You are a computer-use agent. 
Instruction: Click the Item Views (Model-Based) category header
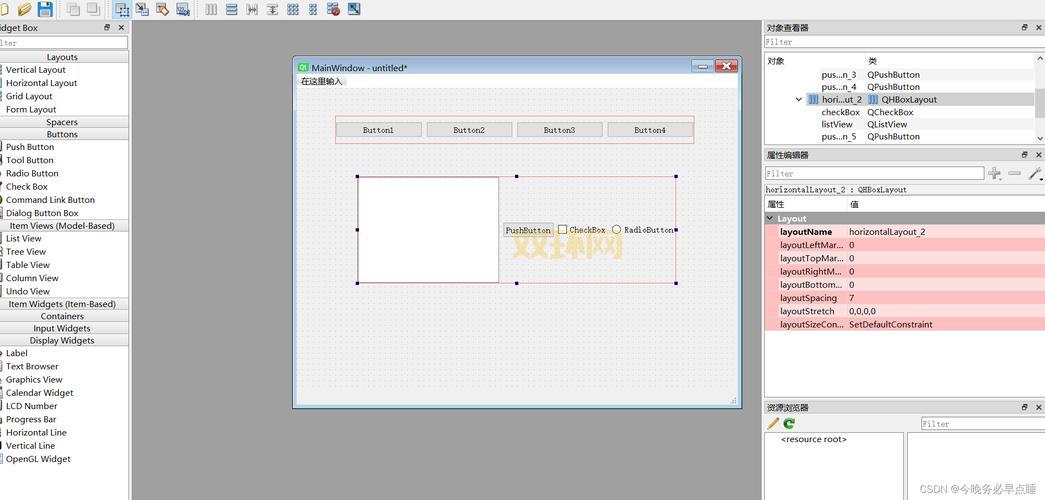[62, 226]
